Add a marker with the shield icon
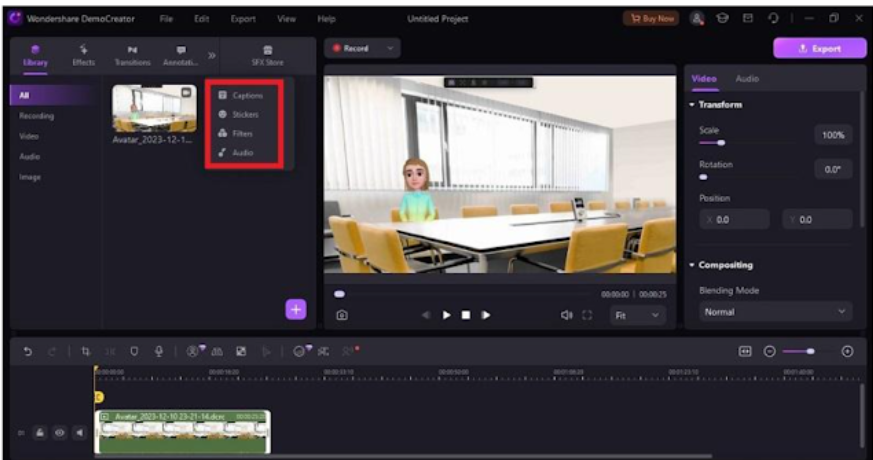The image size is (873, 460). pos(134,351)
